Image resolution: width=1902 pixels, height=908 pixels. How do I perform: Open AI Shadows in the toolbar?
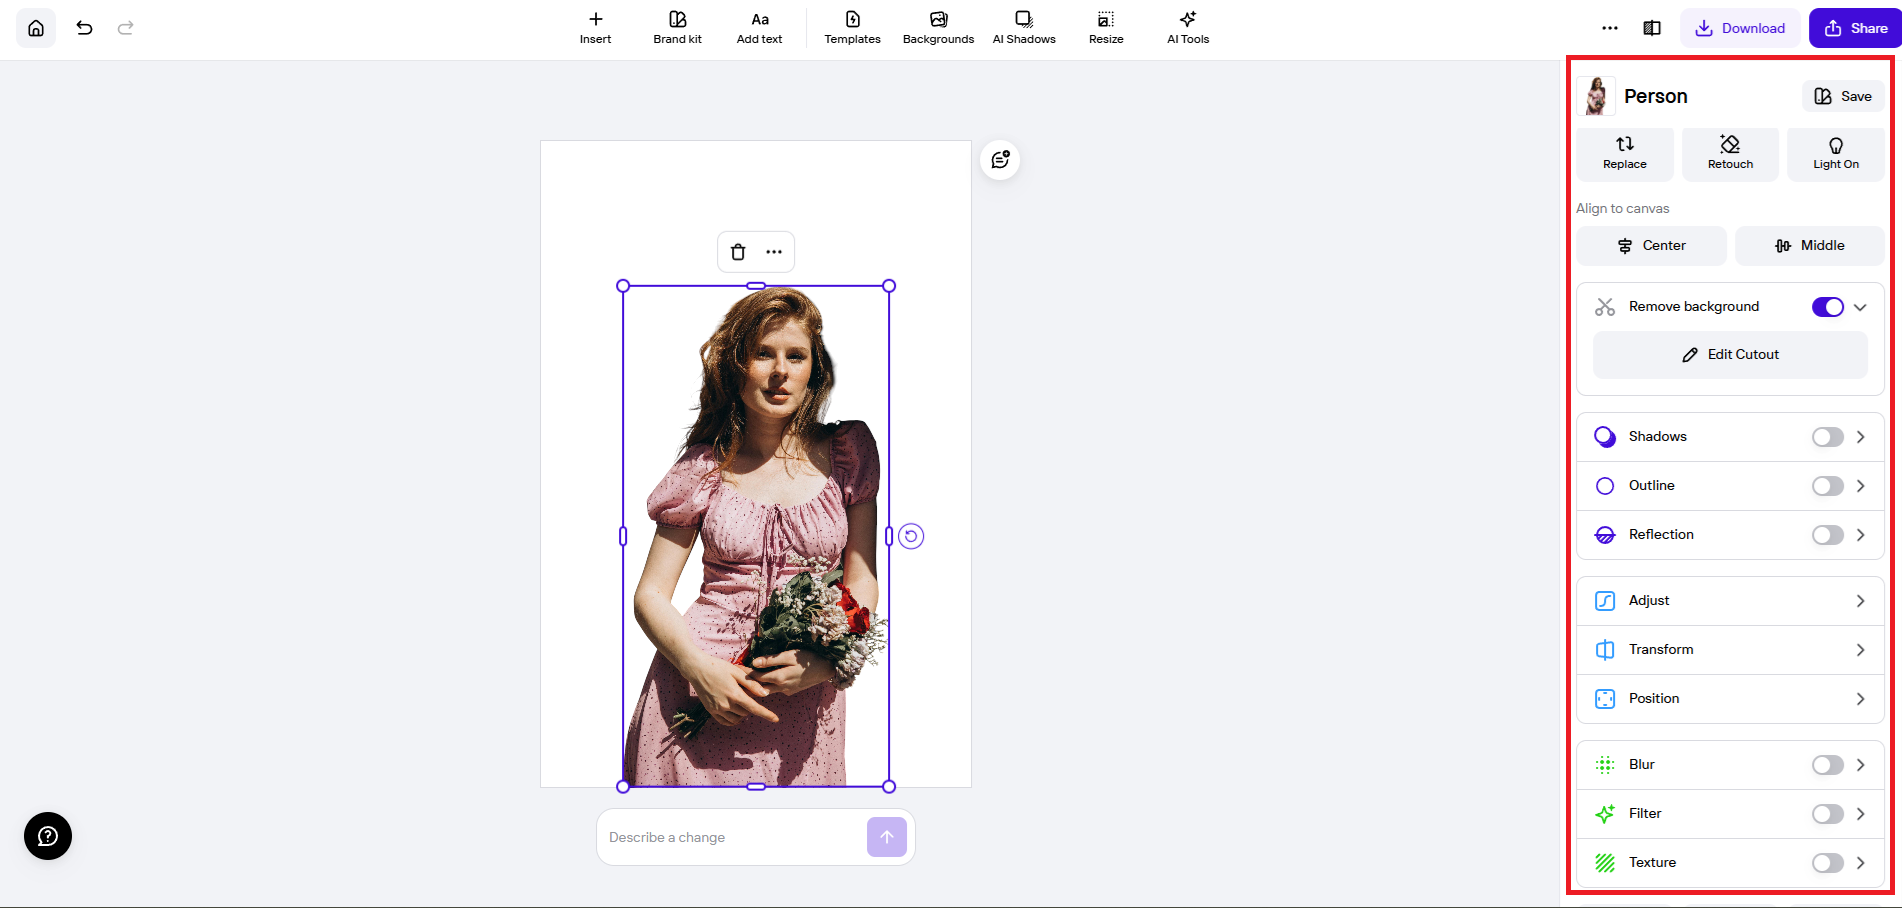point(1024,28)
